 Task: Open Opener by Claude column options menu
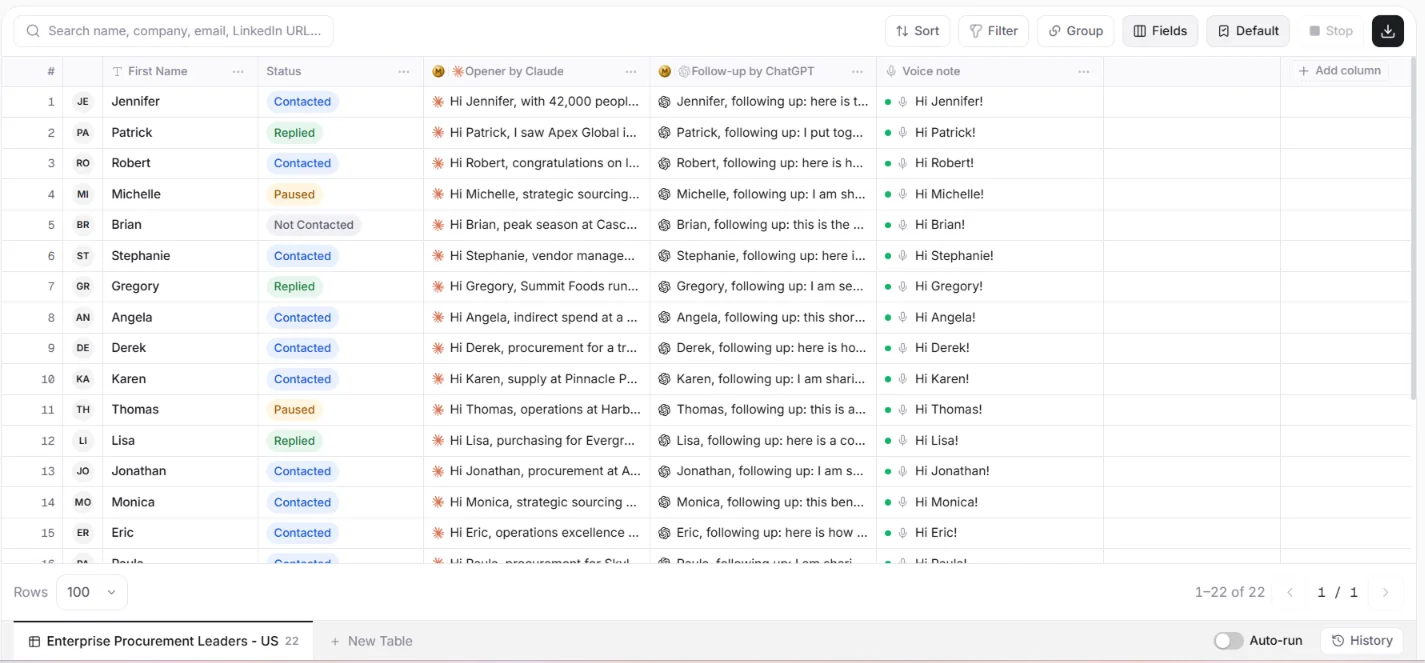pyautogui.click(x=631, y=71)
